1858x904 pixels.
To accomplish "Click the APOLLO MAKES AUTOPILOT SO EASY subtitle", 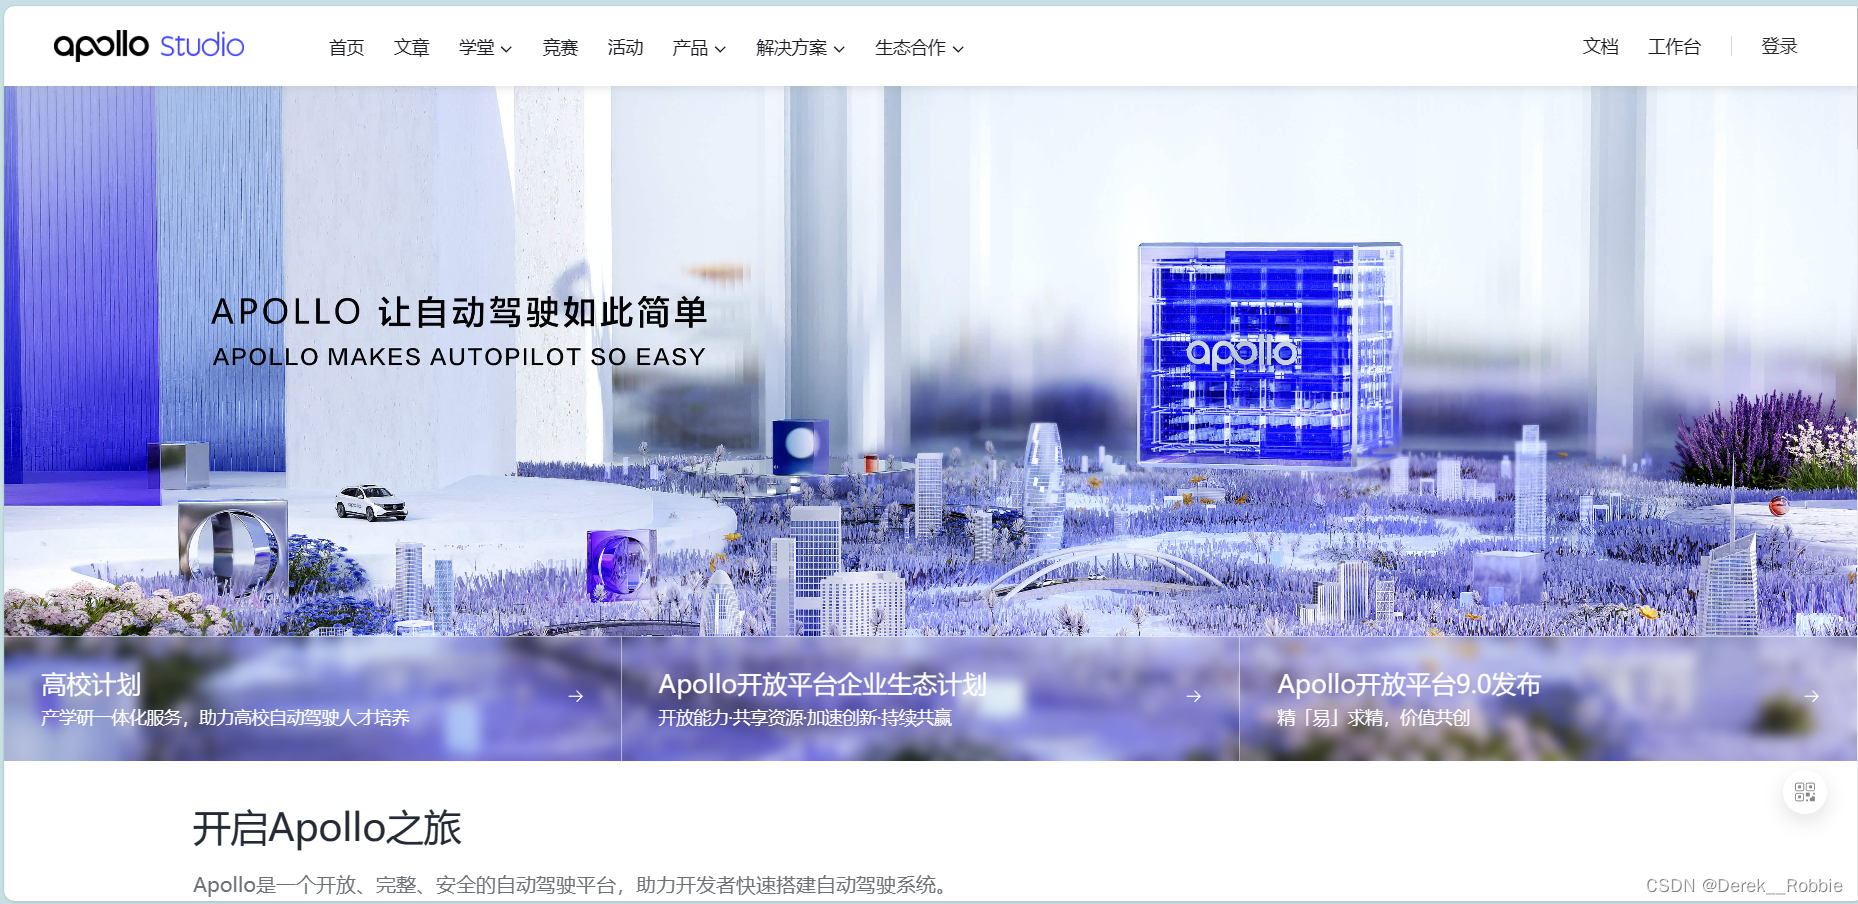I will point(460,357).
